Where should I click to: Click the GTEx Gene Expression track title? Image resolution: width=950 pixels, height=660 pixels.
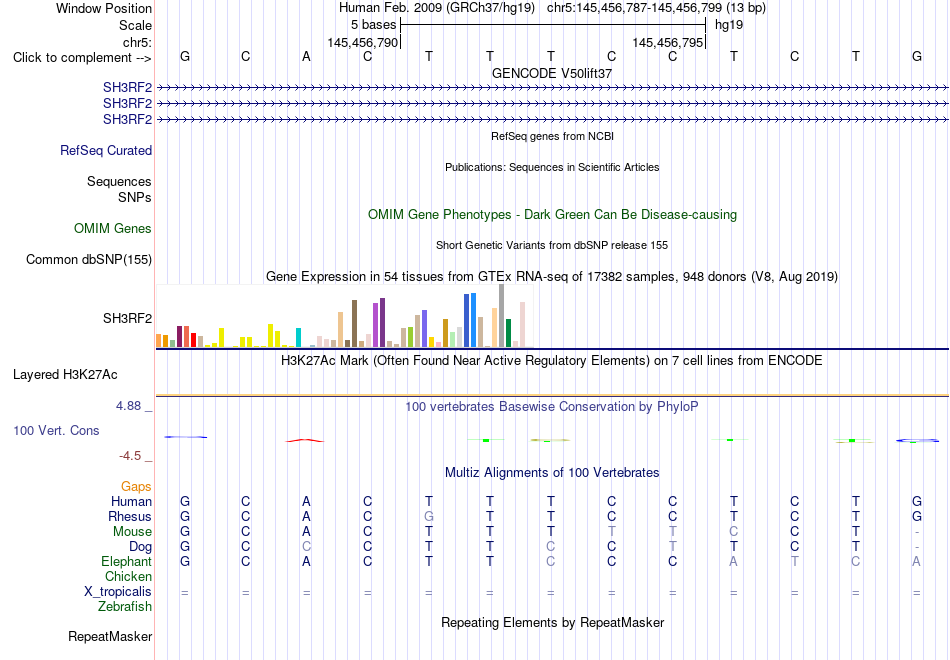[552, 277]
